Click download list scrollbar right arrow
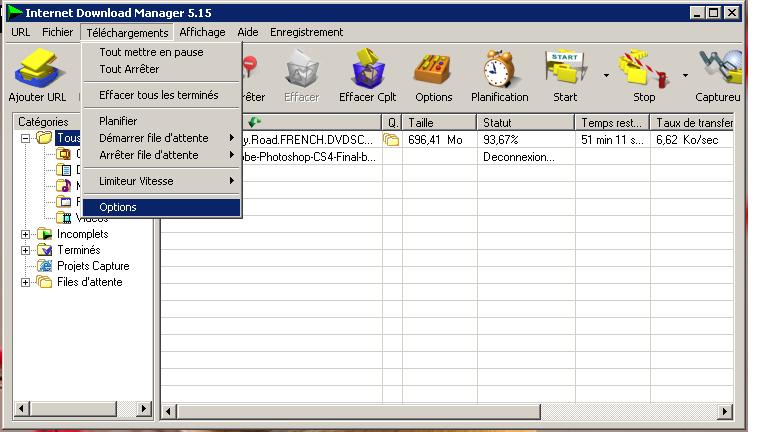Image resolution: width=757 pixels, height=432 pixels. point(724,412)
